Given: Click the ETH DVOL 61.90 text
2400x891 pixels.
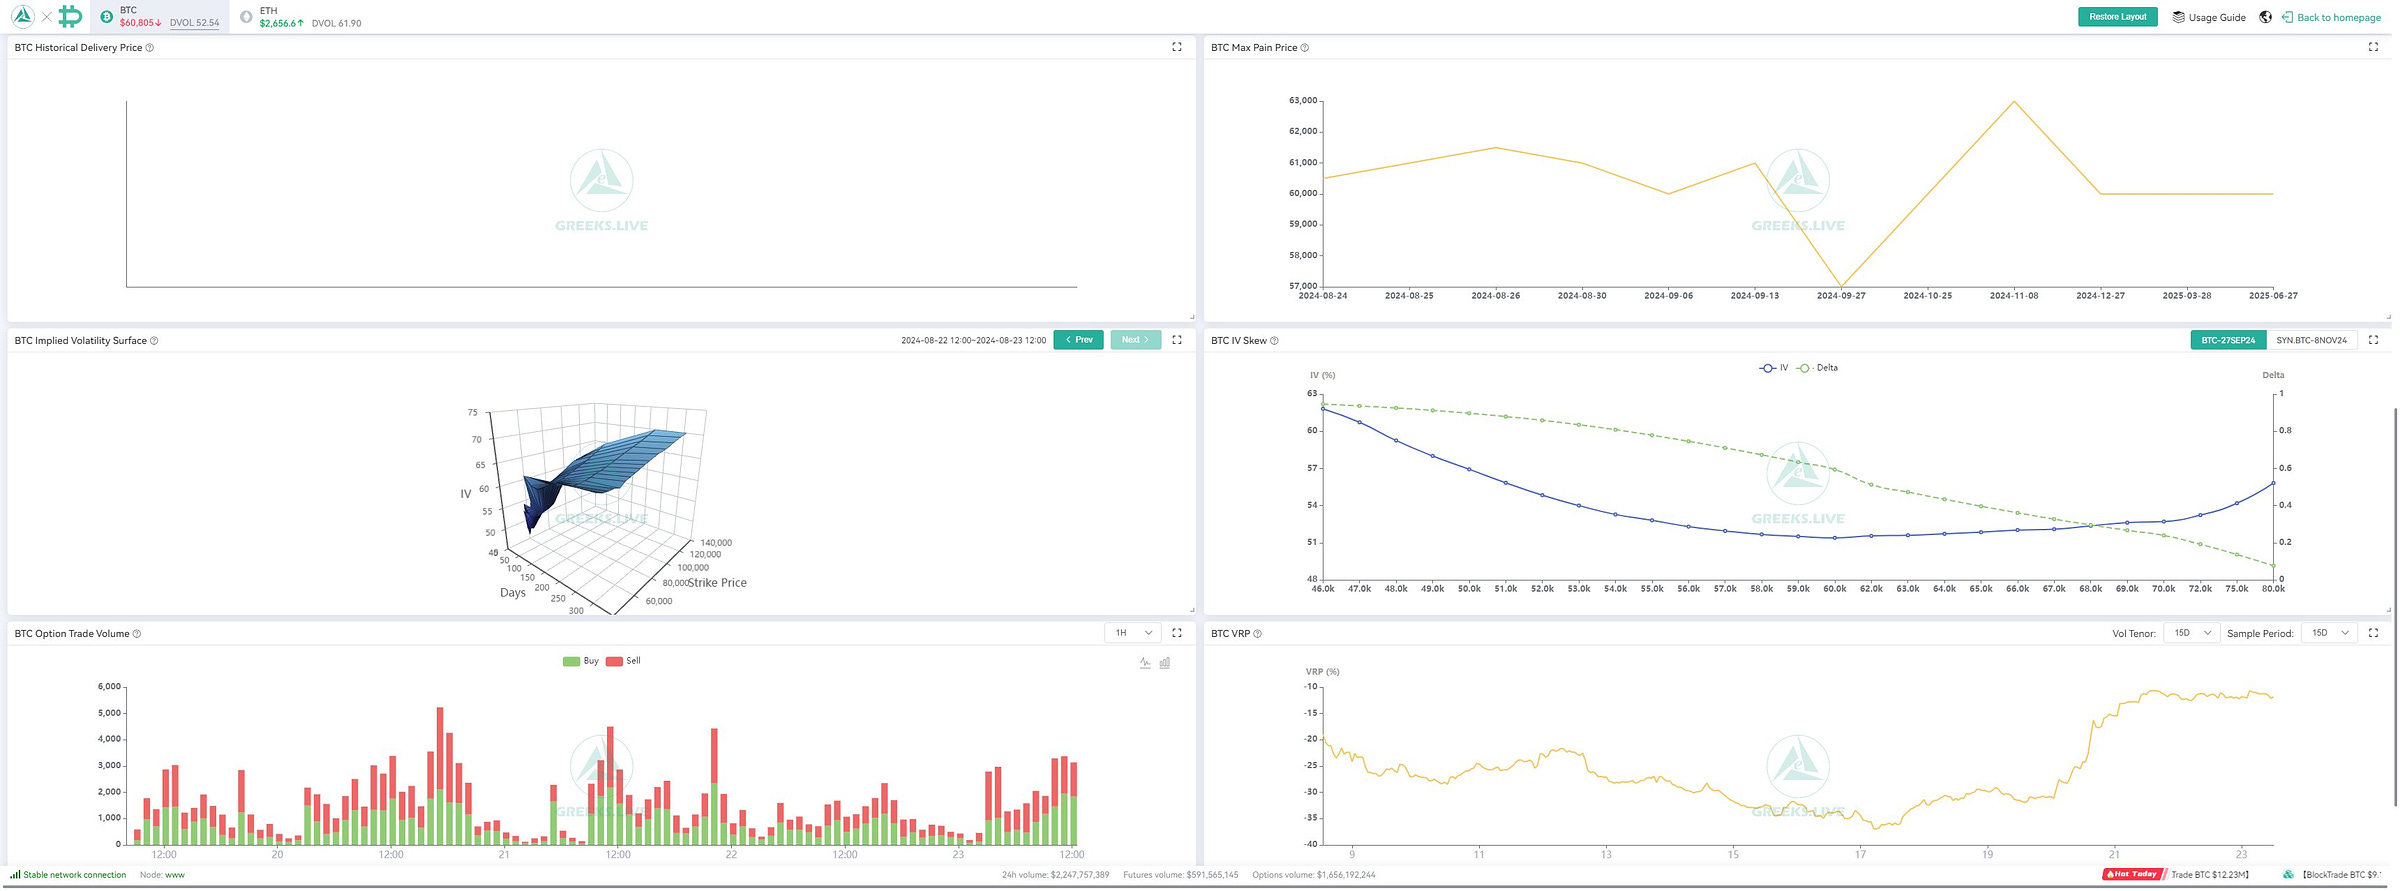Looking at the screenshot, I should point(336,23).
